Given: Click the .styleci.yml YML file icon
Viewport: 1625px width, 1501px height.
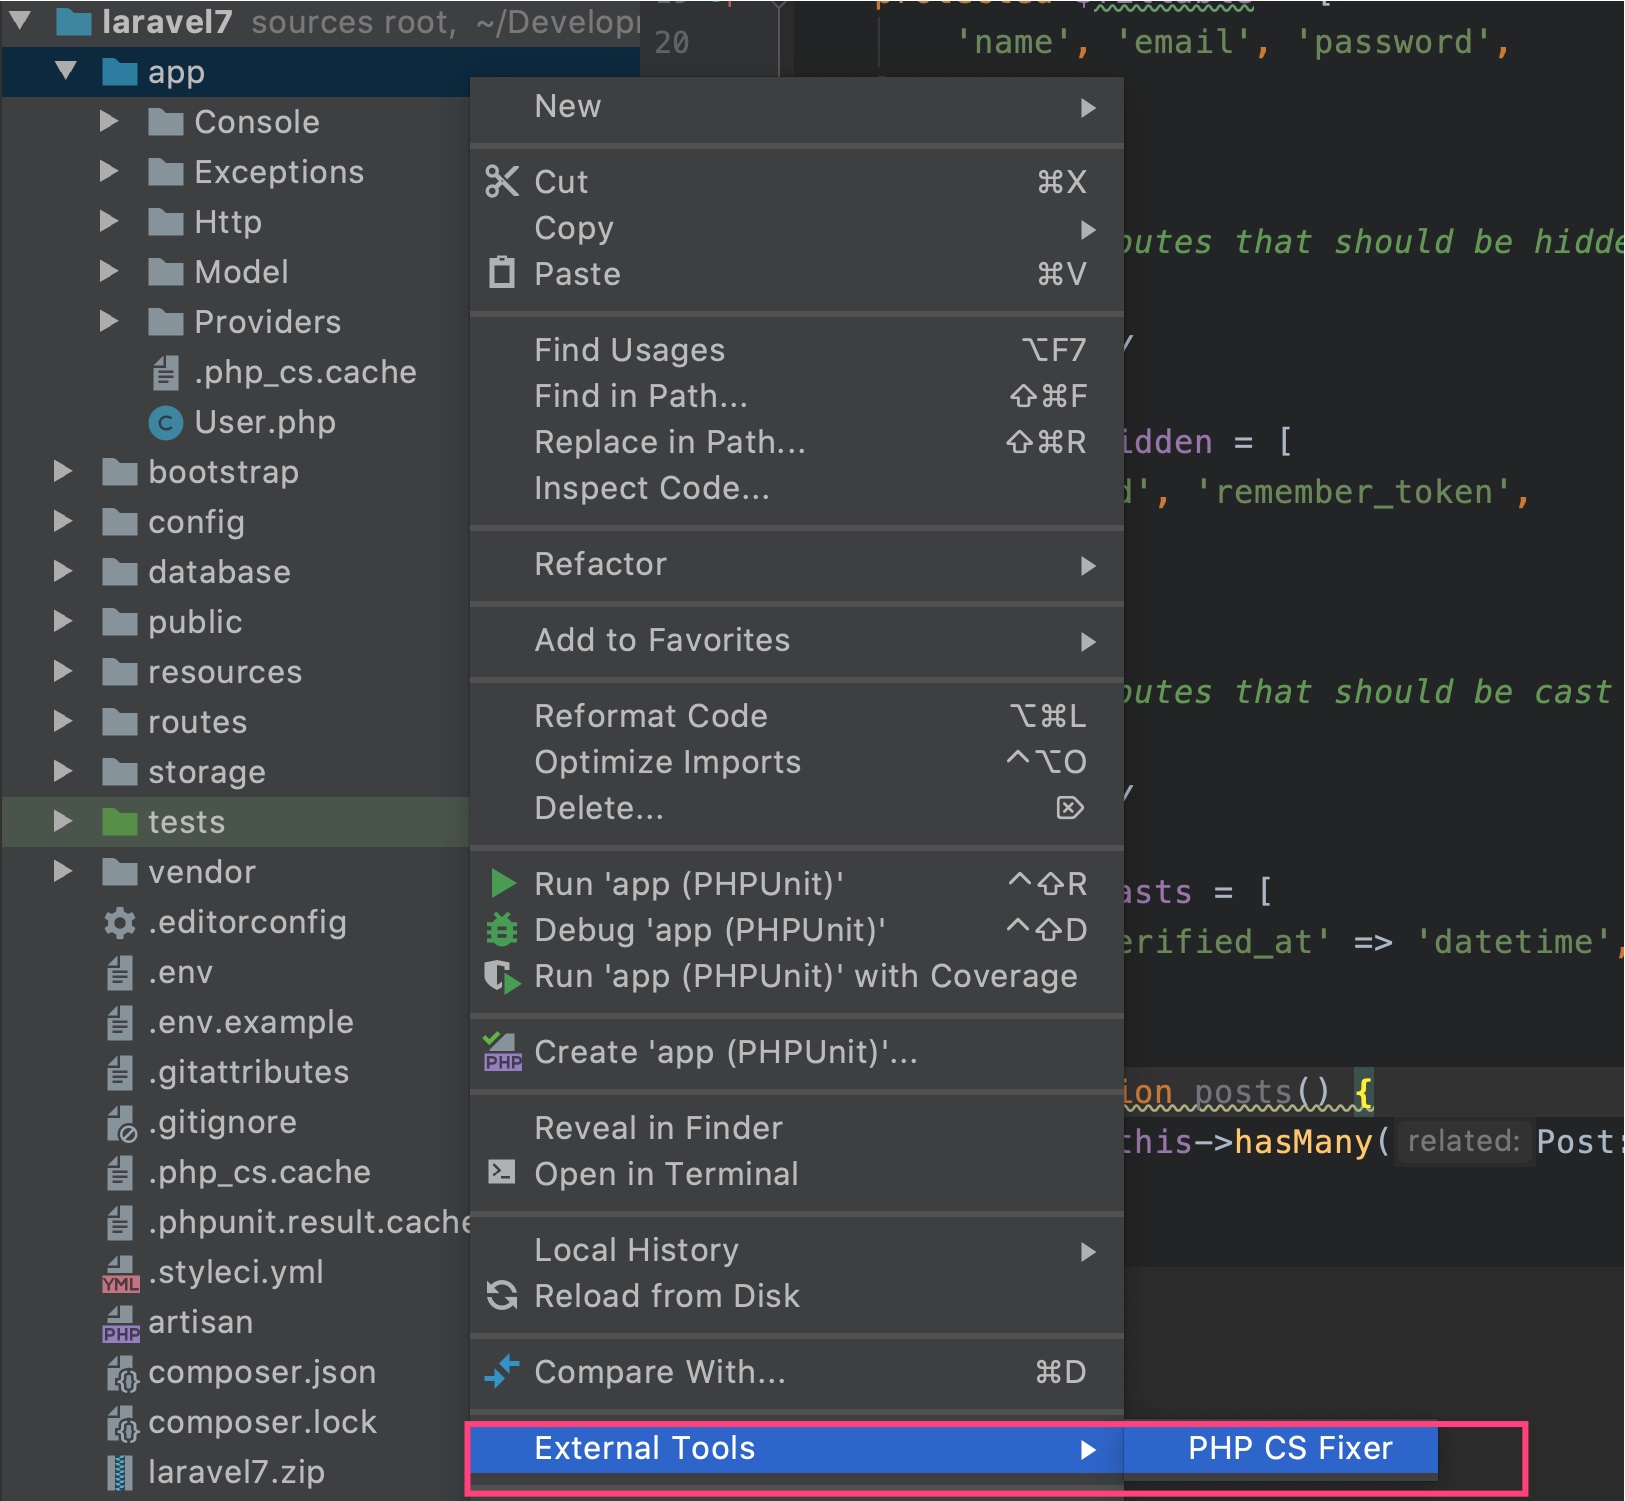Looking at the screenshot, I should [120, 1274].
